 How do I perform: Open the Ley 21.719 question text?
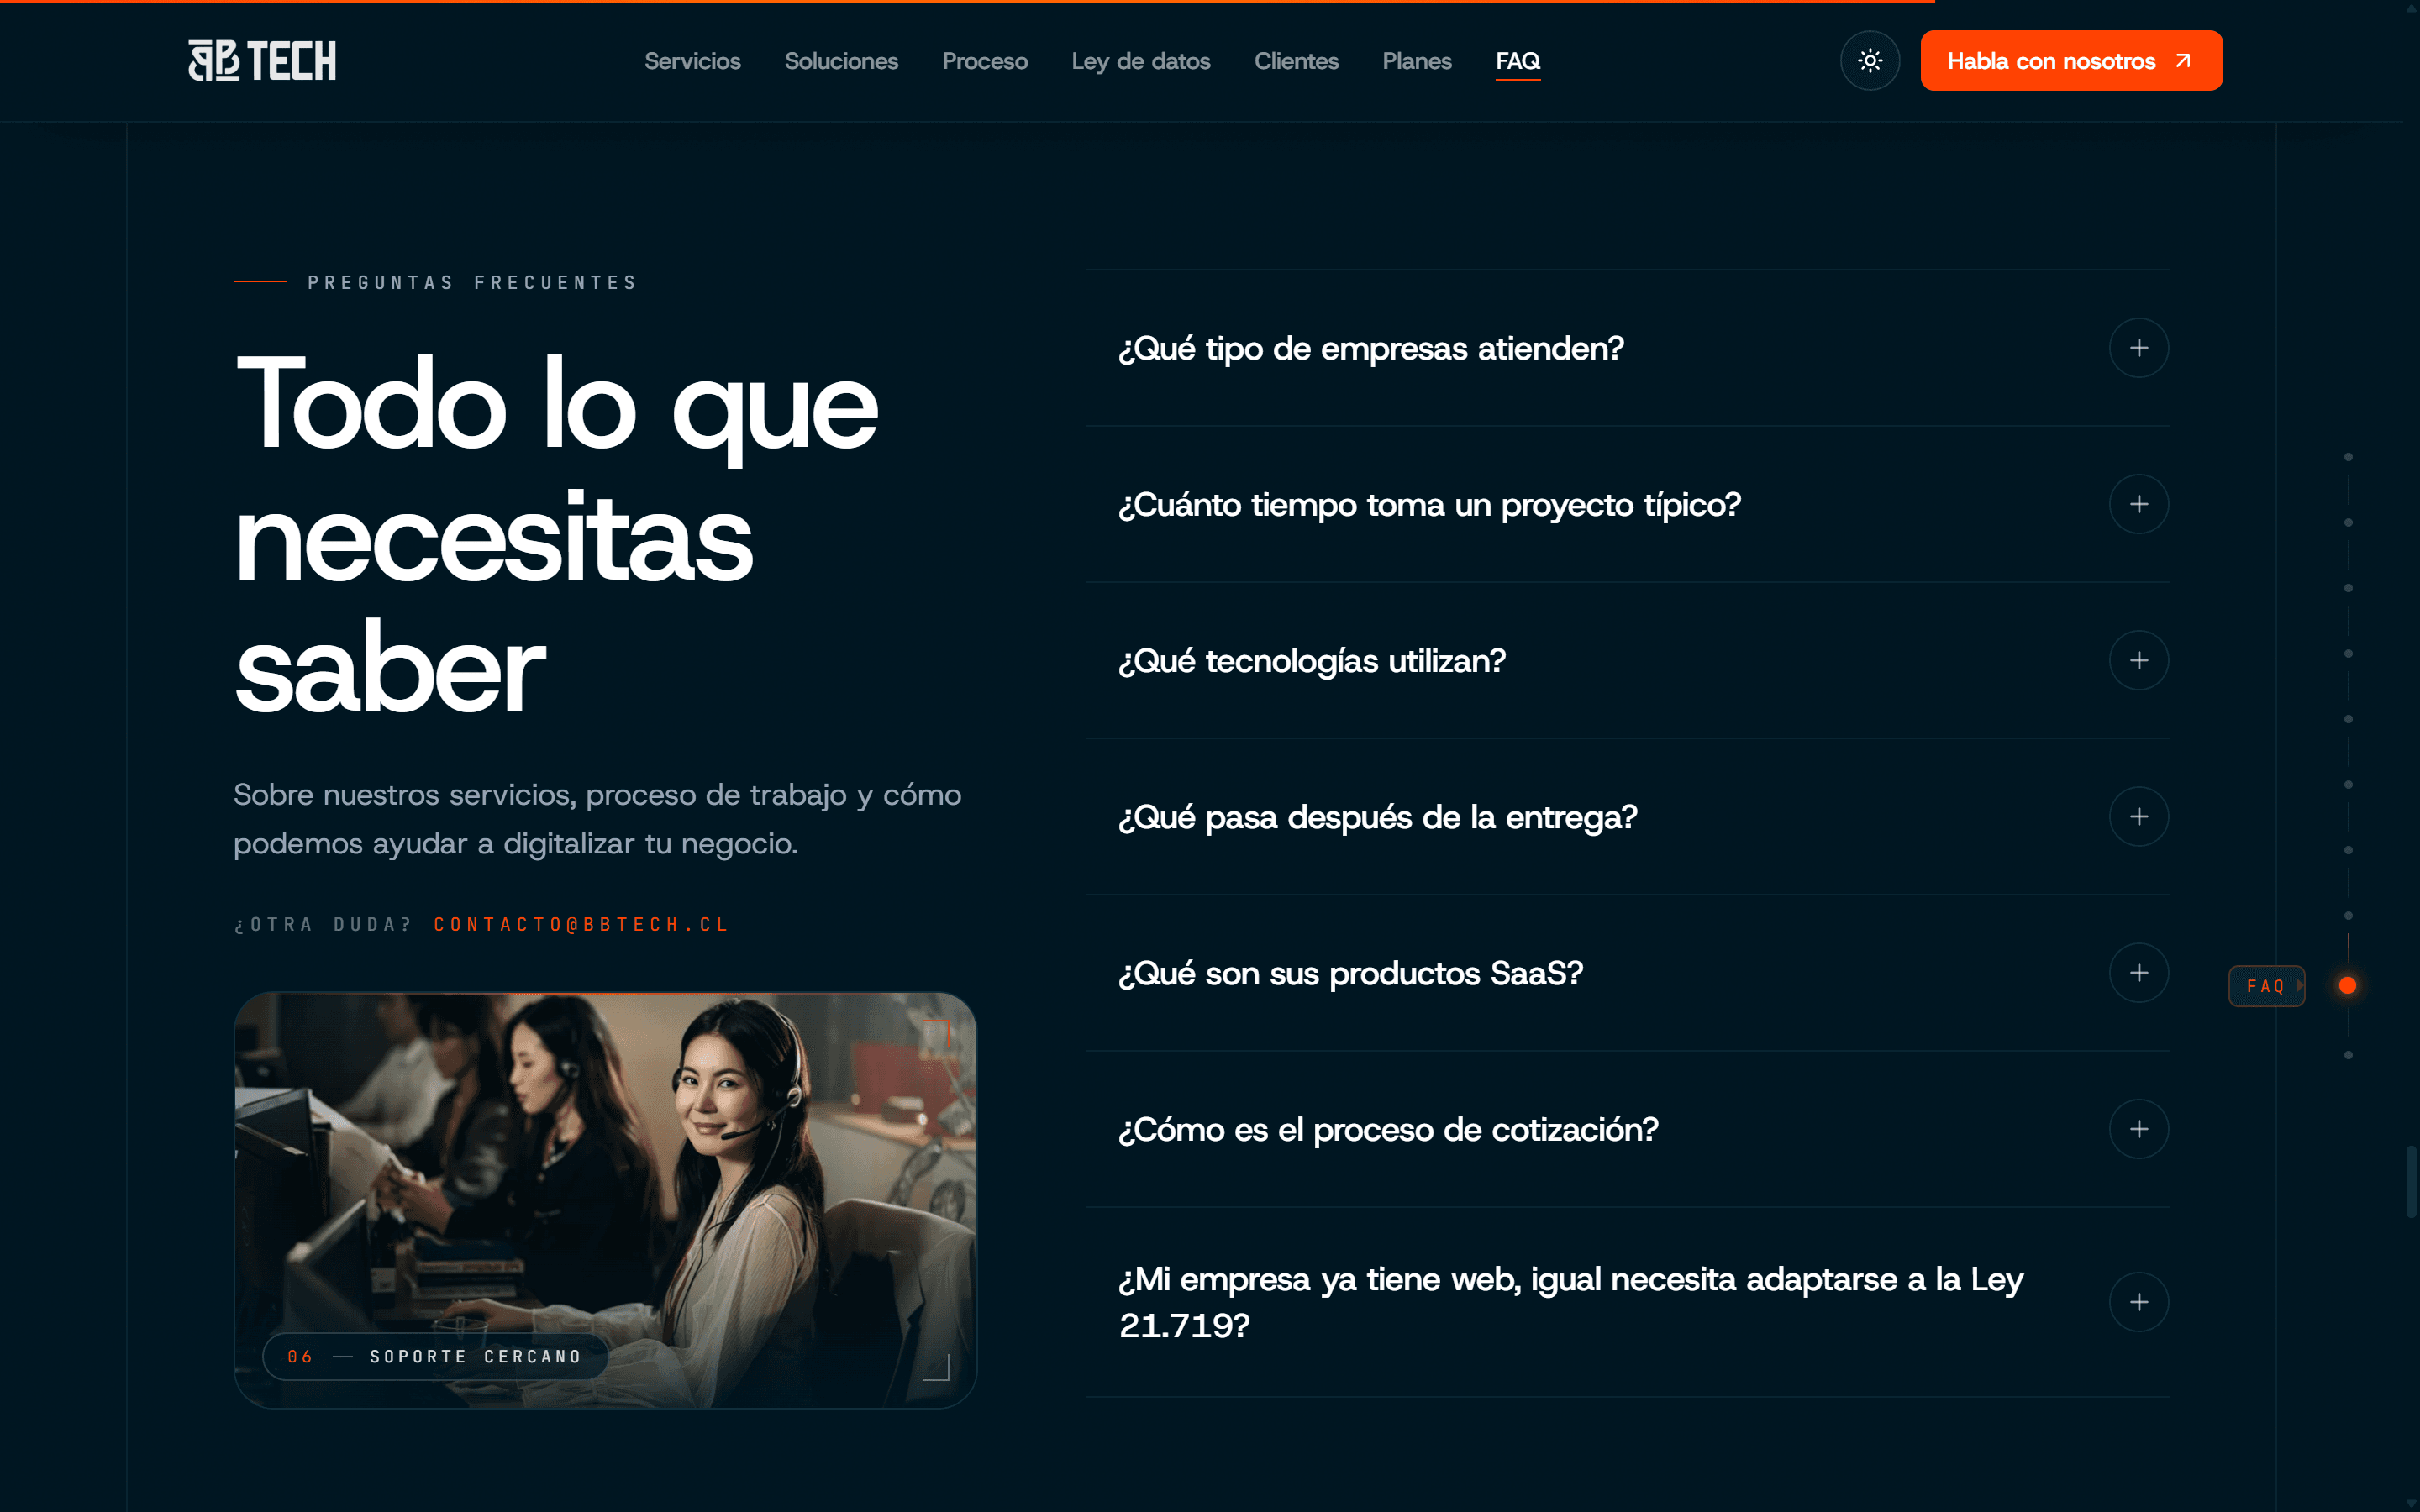(1571, 1302)
